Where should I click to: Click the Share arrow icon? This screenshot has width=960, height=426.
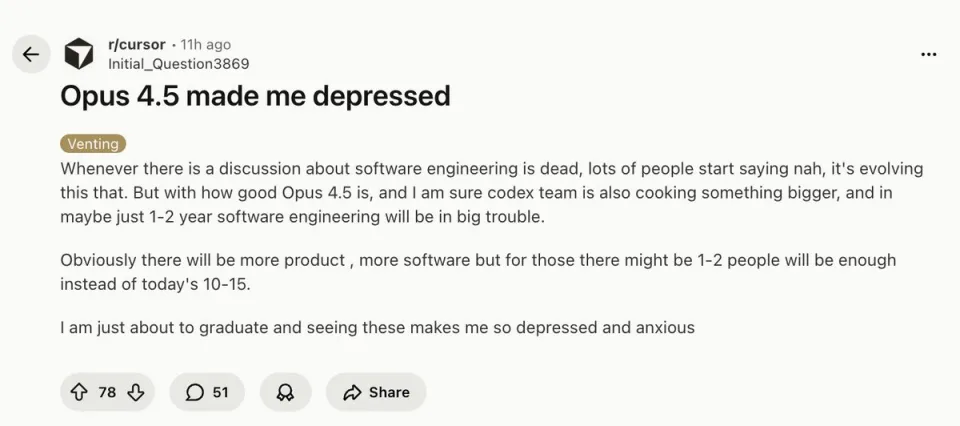(x=351, y=392)
